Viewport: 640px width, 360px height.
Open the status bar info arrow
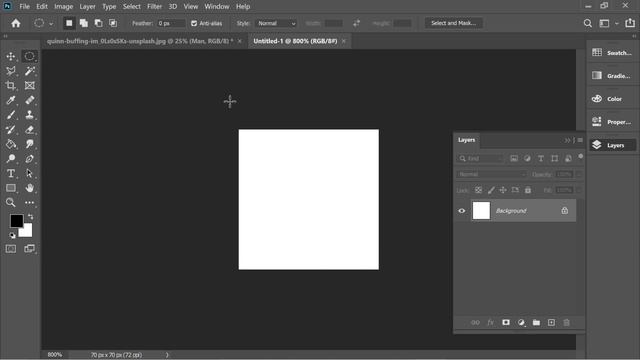pyautogui.click(x=167, y=355)
